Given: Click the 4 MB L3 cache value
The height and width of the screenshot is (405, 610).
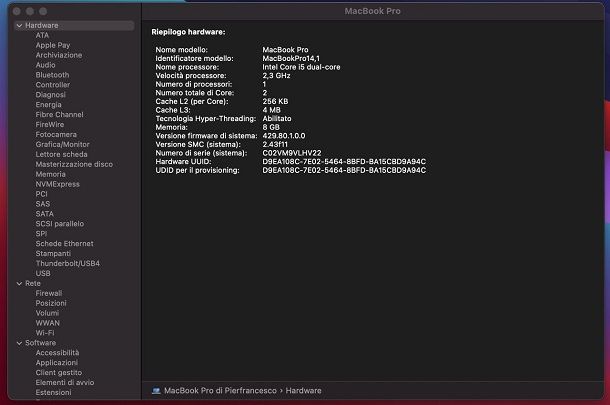Looking at the screenshot, I should click(271, 110).
